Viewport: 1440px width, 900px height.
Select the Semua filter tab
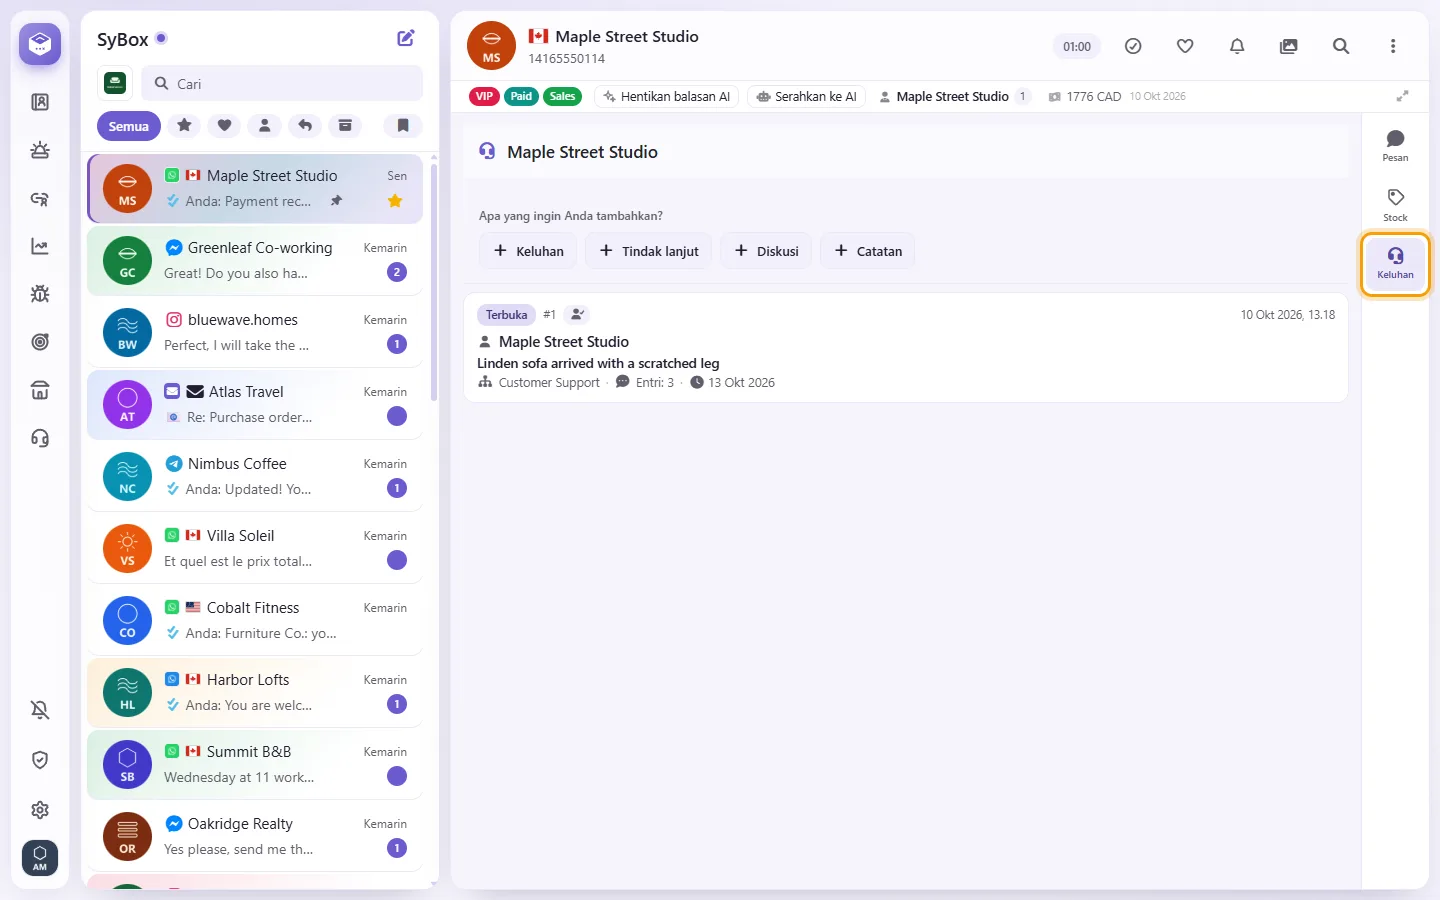point(129,126)
